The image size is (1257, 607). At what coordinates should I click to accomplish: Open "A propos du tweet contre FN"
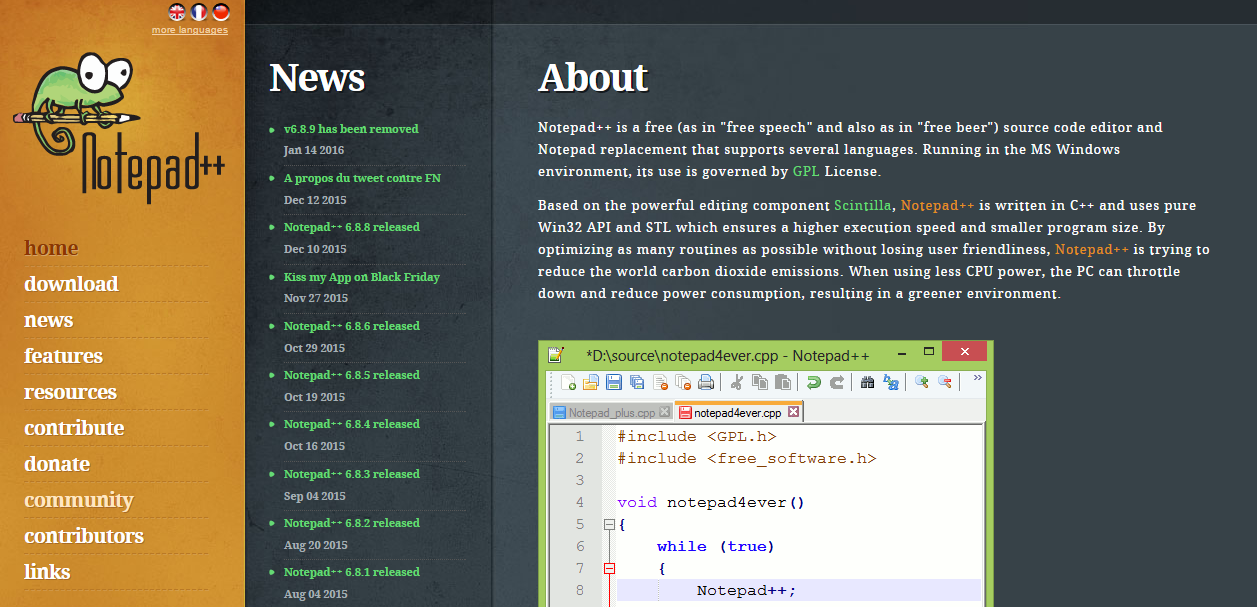pyautogui.click(x=362, y=178)
